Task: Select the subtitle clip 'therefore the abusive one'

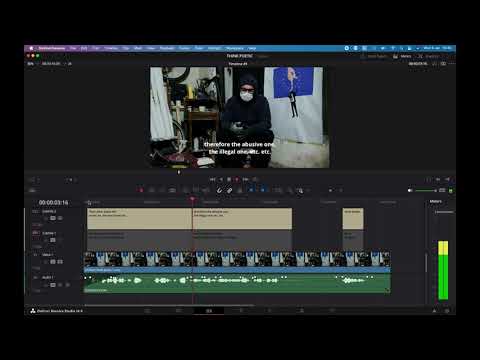Action: click(x=242, y=219)
